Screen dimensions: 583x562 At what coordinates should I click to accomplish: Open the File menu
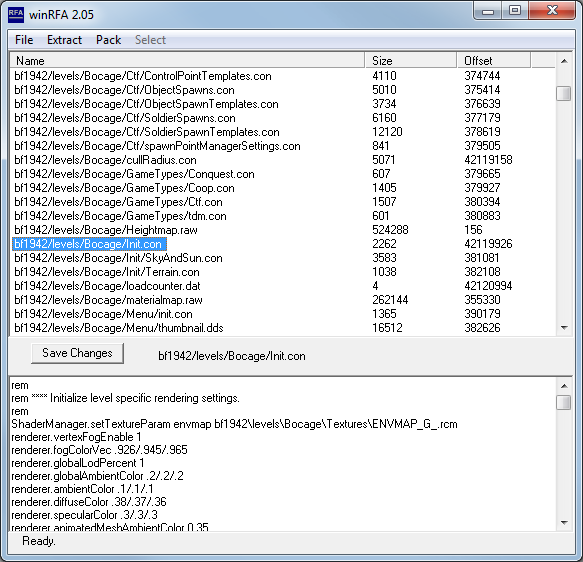click(24, 40)
